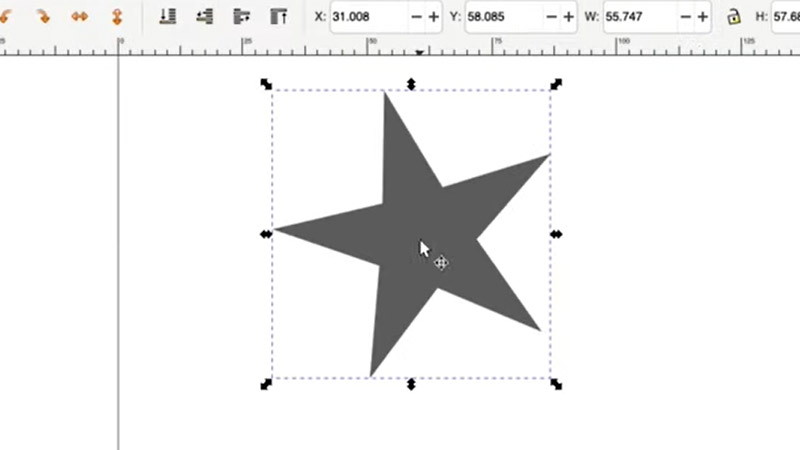Flip the selected object horizontally
Viewport: 800px width, 450px height.
(80, 16)
